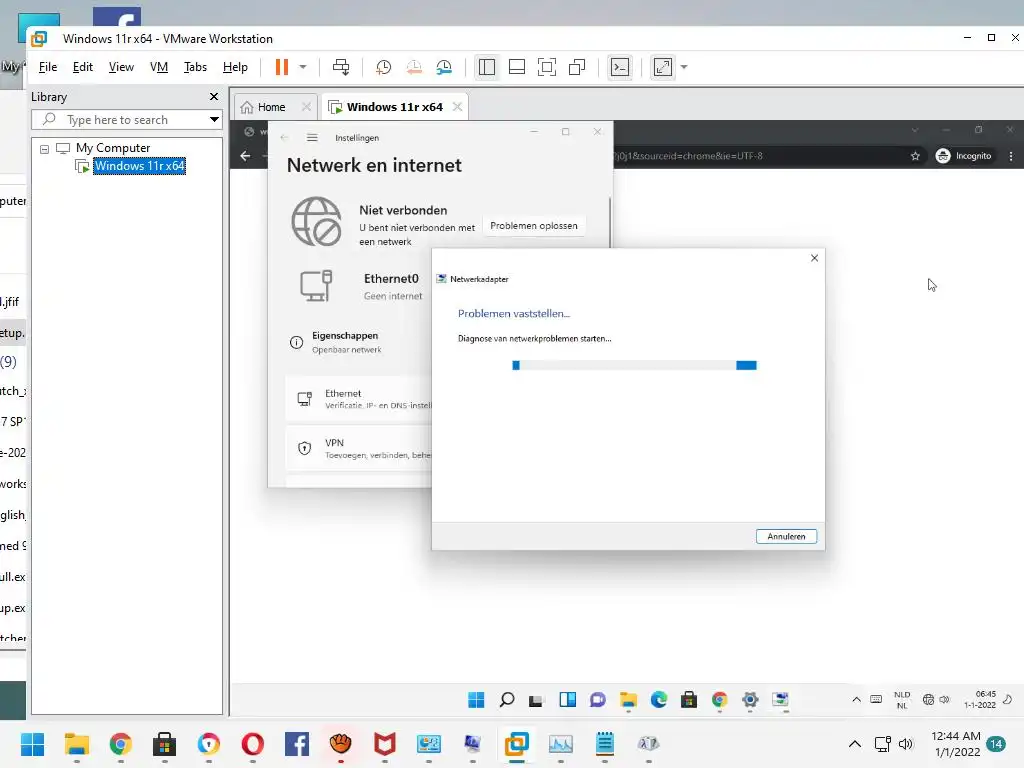
Task: Select Windows 11r x64 in library tree
Action: (x=139, y=166)
